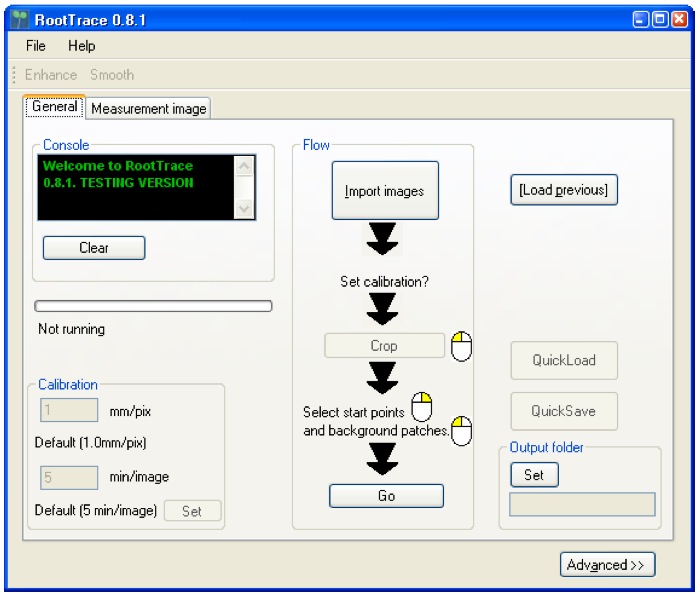Click the toolbar grip handle before Enhance
The image size is (700, 595).
(x=14, y=75)
